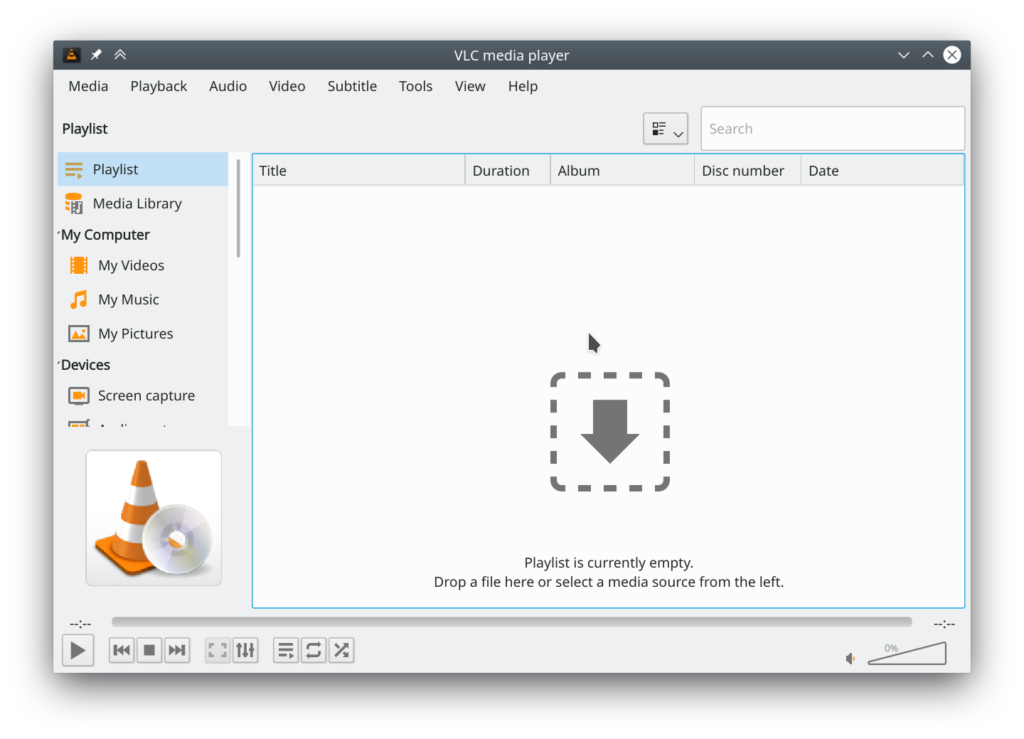Set volume on triangular volume slider
The height and width of the screenshot is (739, 1024).
coord(907,653)
